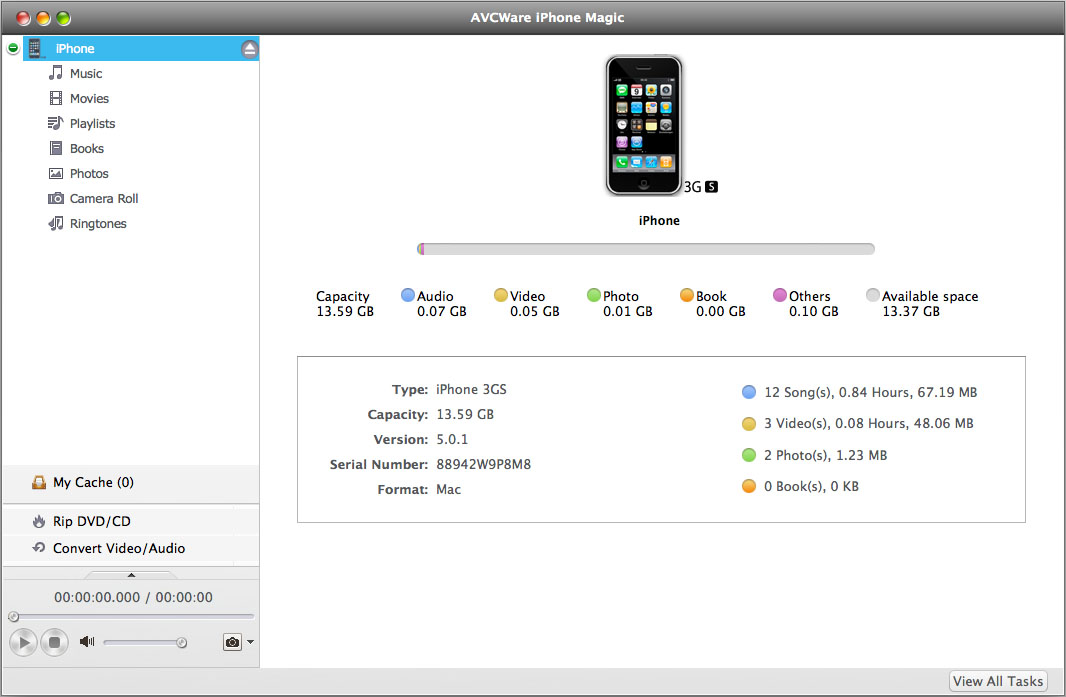Show Photos from the sidebar
Screen dimensions: 1066x697
[x=89, y=173]
